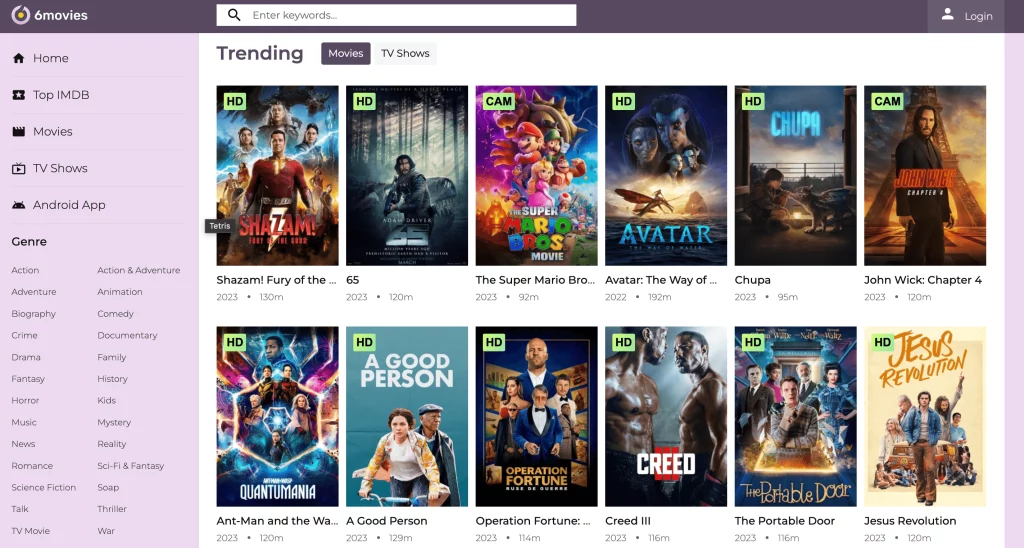Select the Reality genre
The image size is (1024, 548).
pyautogui.click(x=112, y=444)
